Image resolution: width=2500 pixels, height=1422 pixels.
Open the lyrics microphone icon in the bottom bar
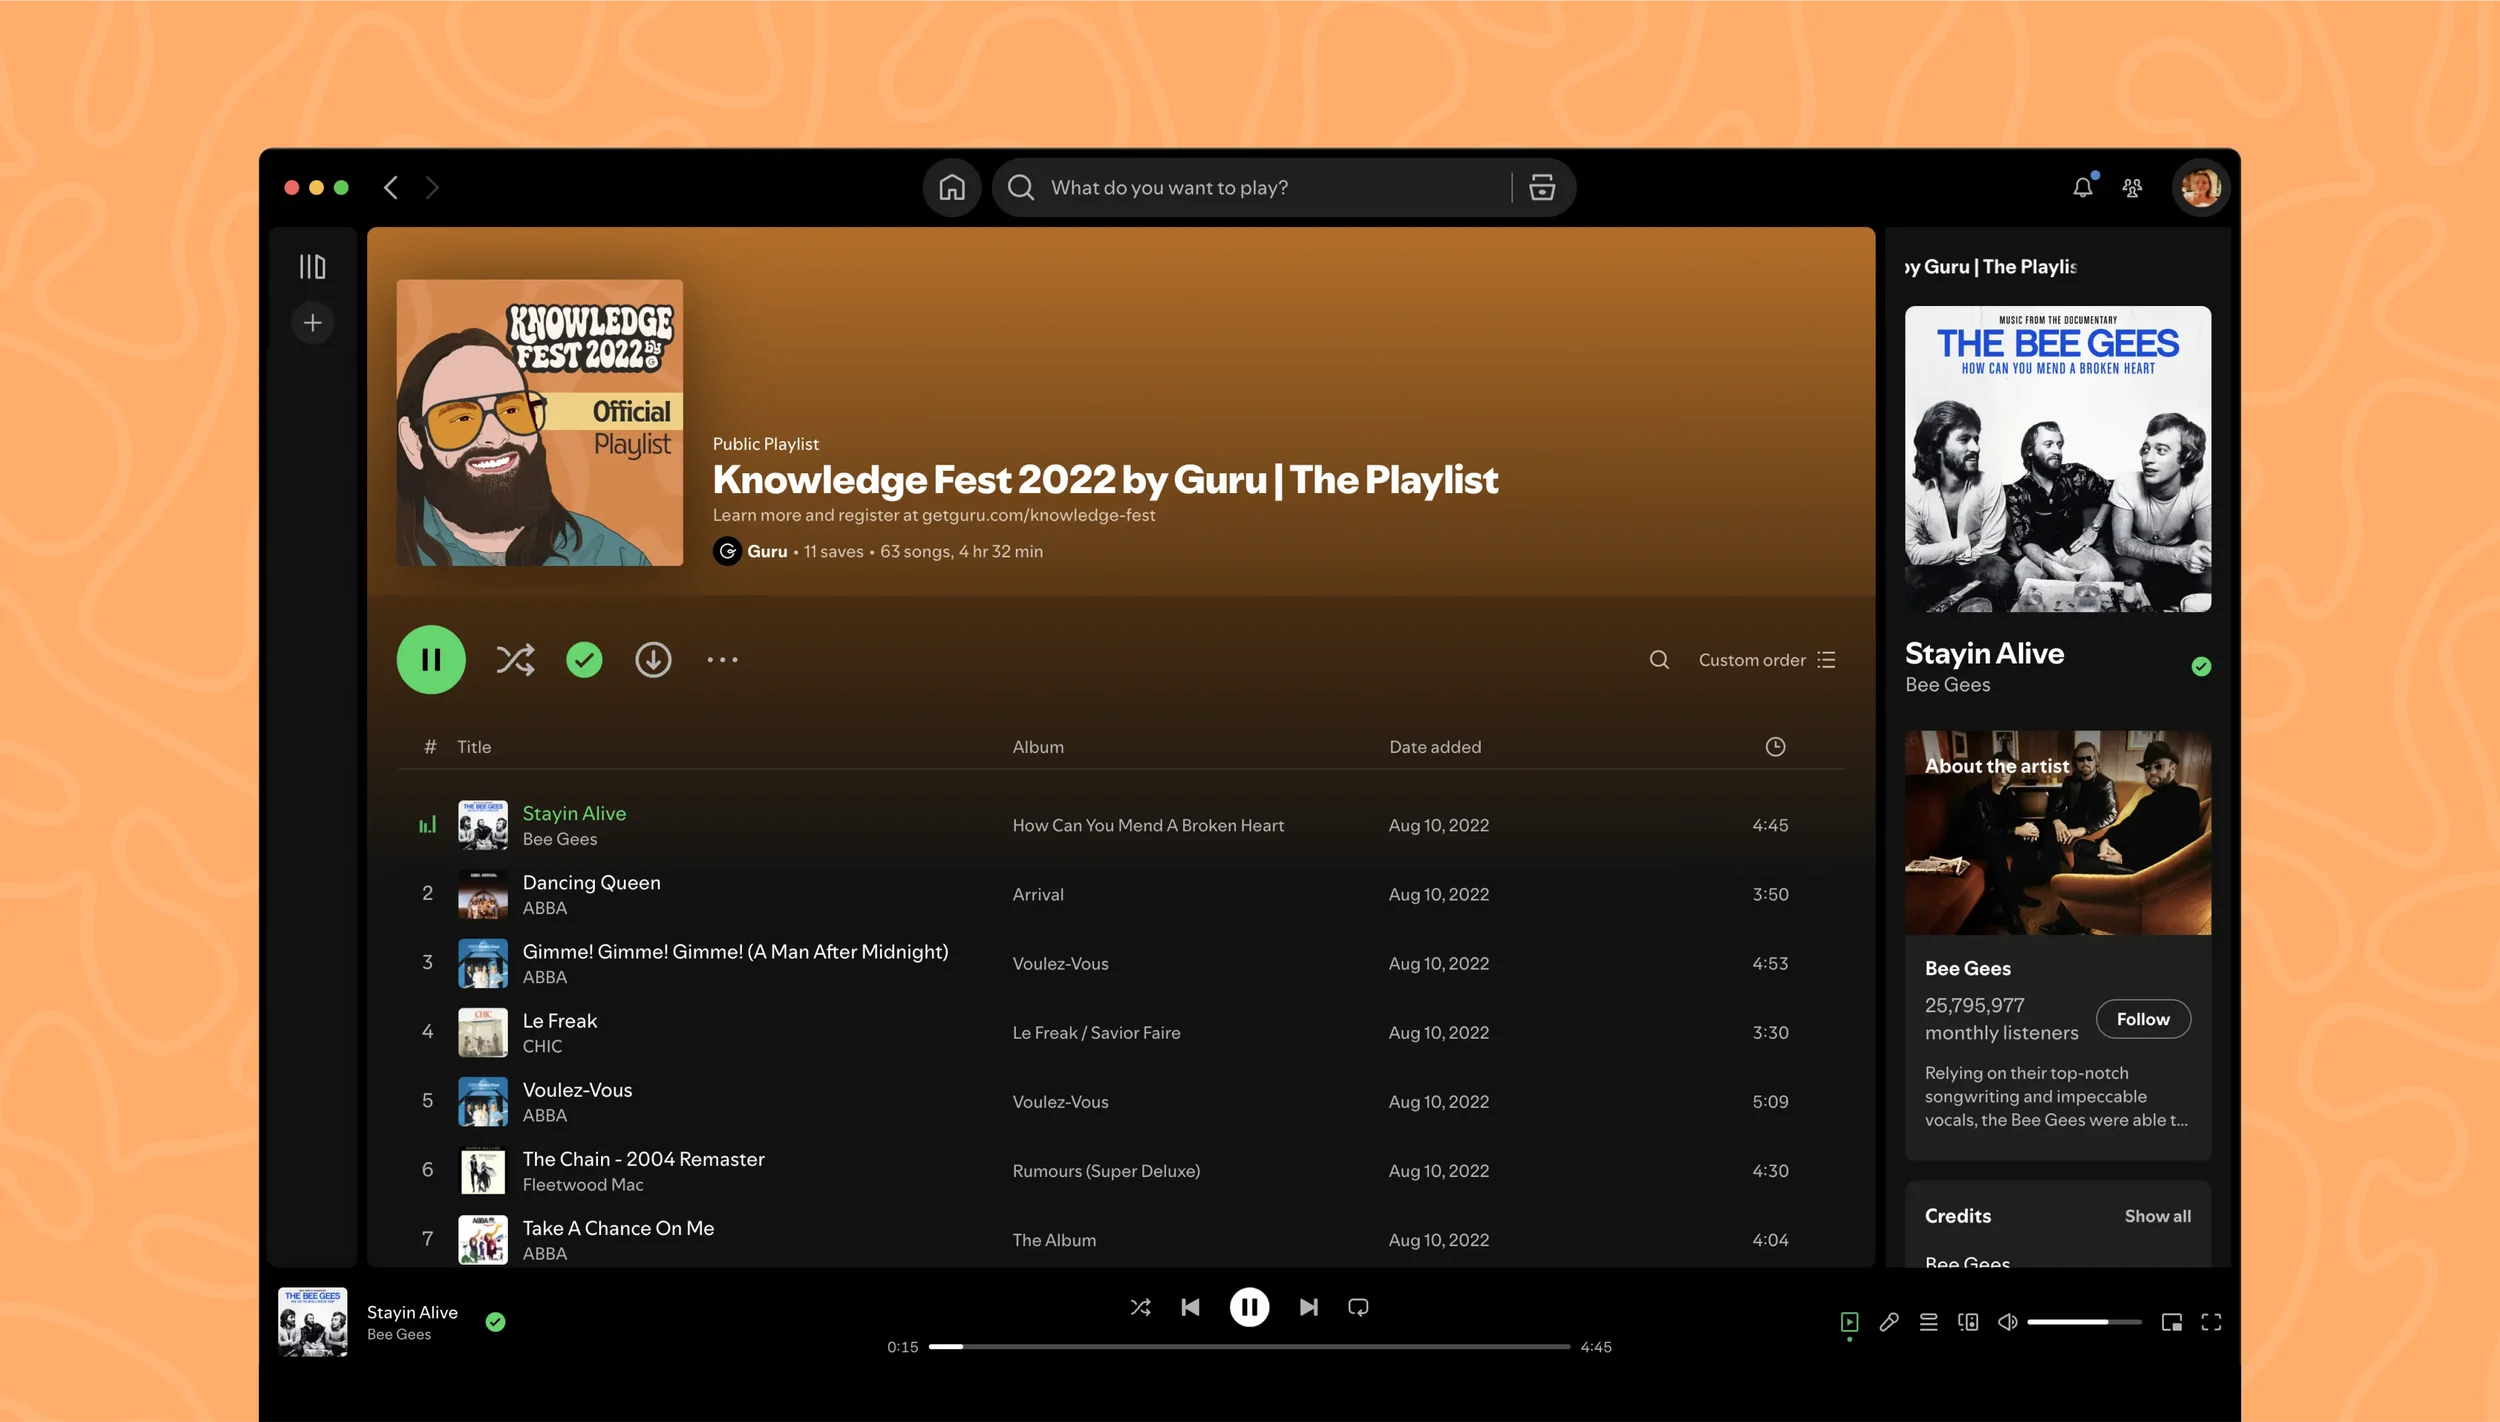pos(1888,1322)
